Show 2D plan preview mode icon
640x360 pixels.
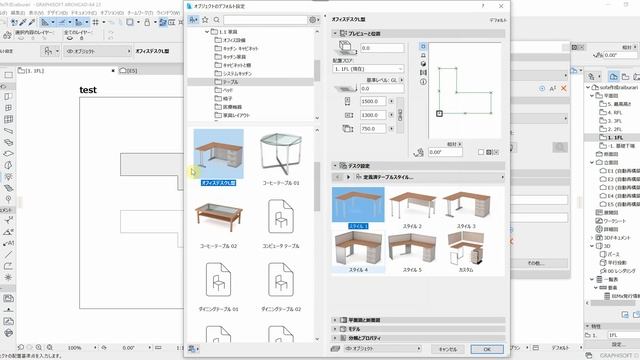(x=423, y=46)
